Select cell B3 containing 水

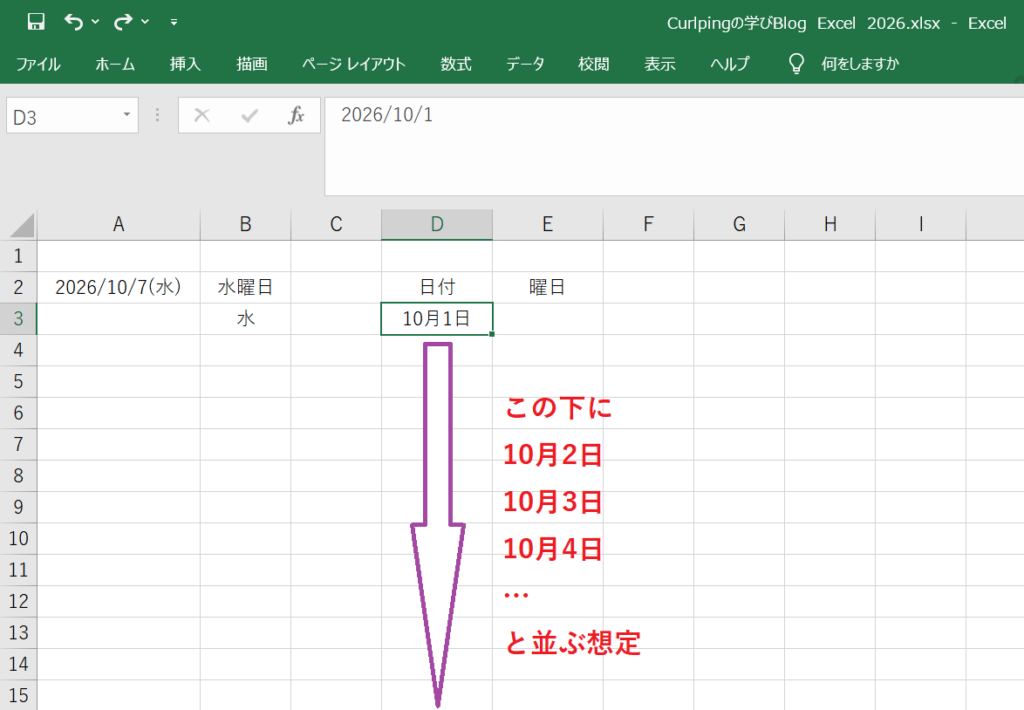point(246,319)
